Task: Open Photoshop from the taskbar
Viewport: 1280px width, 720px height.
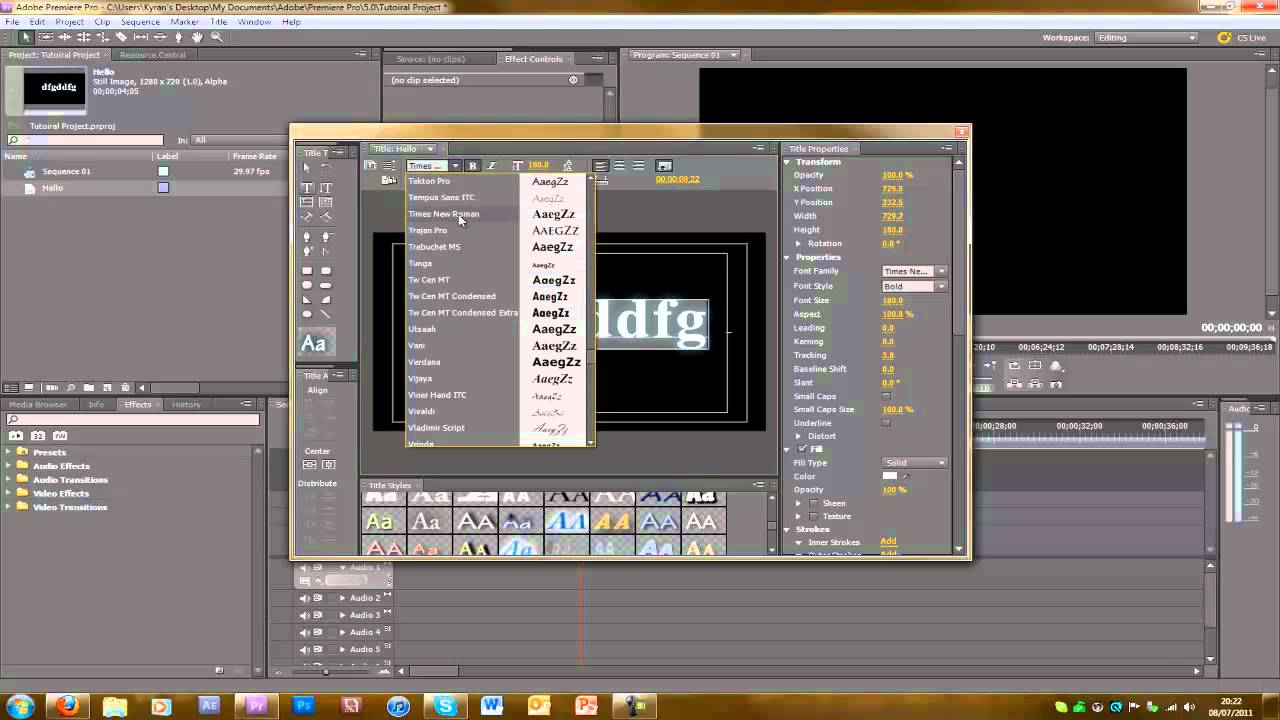Action: 303,706
